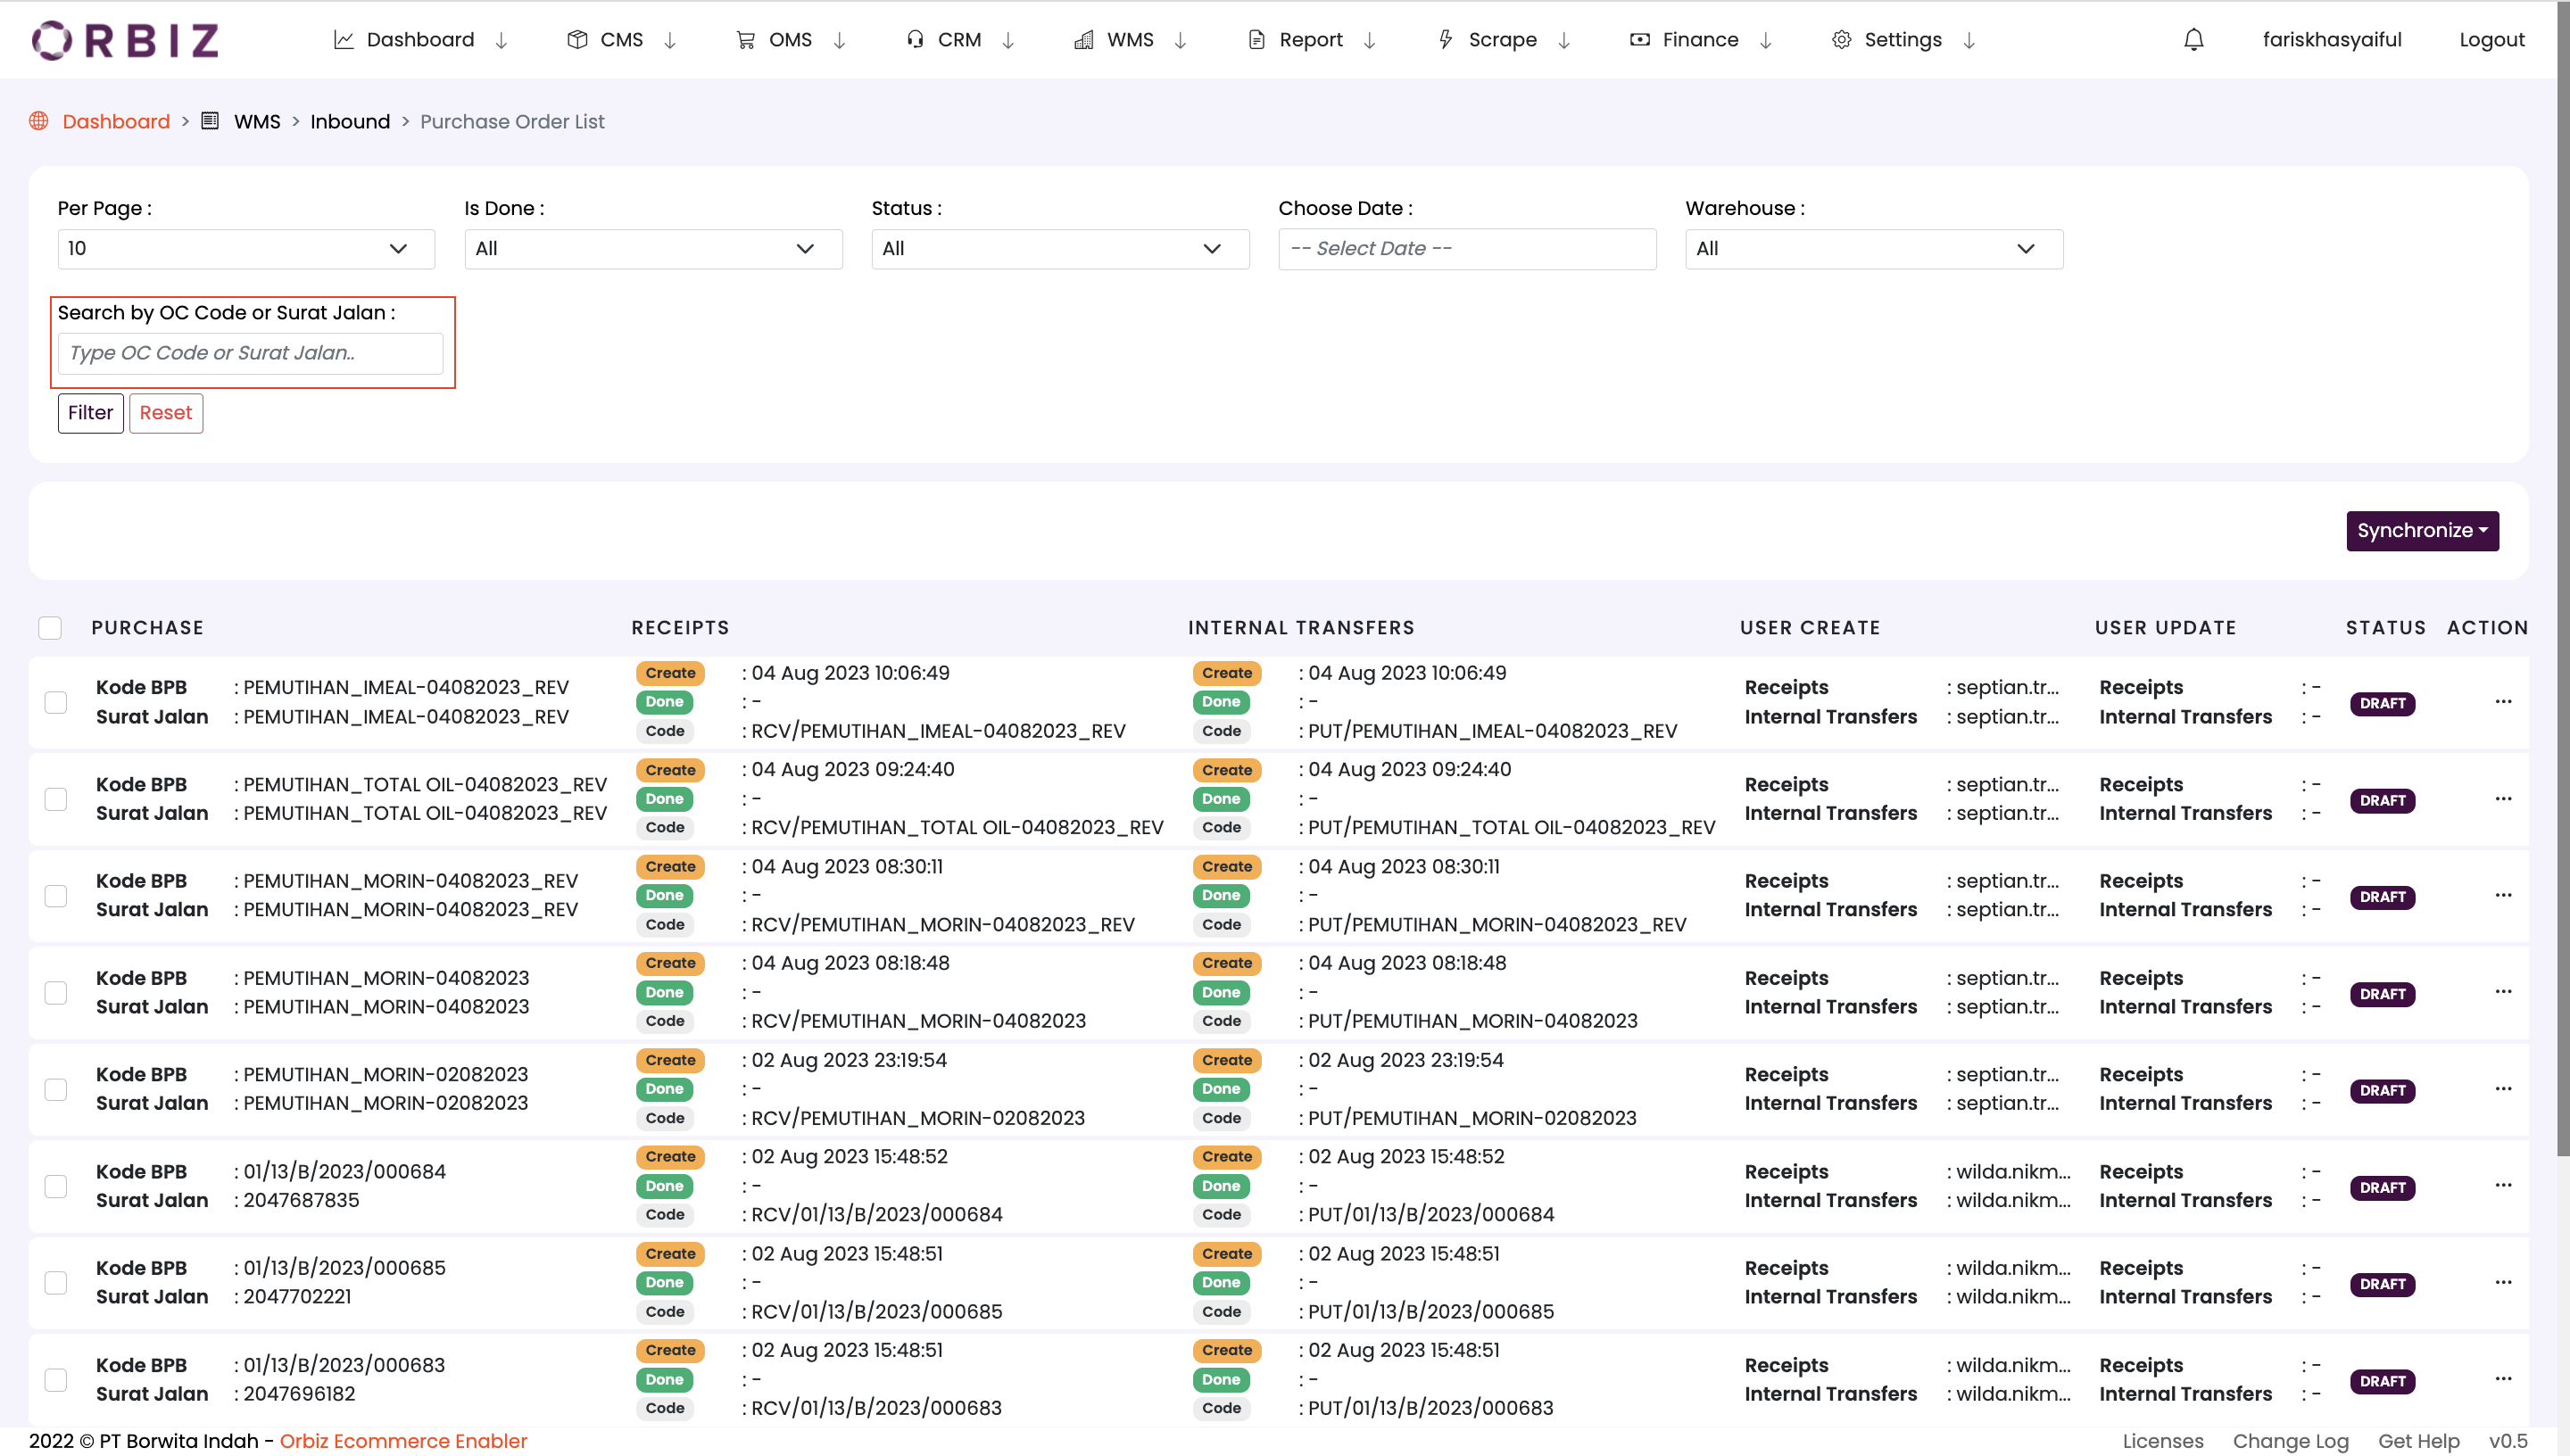Check the PEMUTIHAN_TOTAL OIL-04082023_REV row checkbox
2570x1456 pixels.
[56, 799]
